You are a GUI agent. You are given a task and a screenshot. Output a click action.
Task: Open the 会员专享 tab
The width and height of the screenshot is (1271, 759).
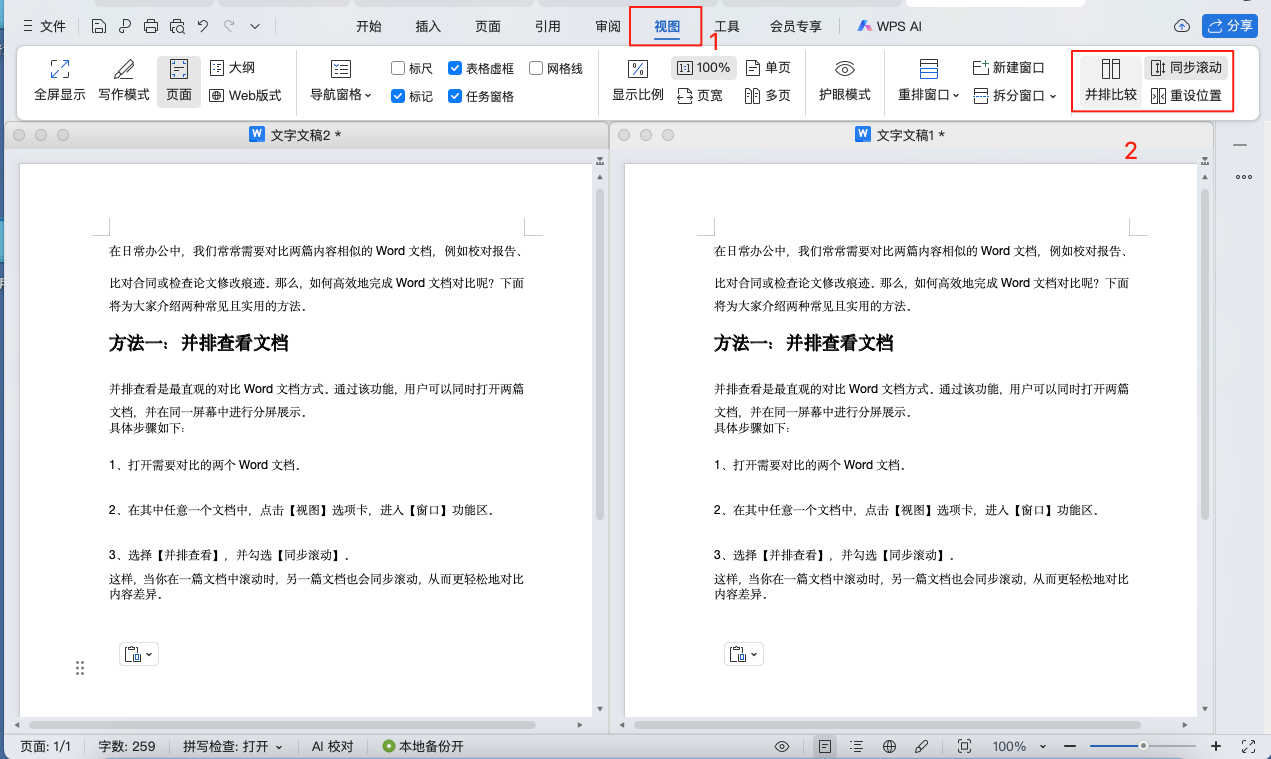pyautogui.click(x=796, y=26)
